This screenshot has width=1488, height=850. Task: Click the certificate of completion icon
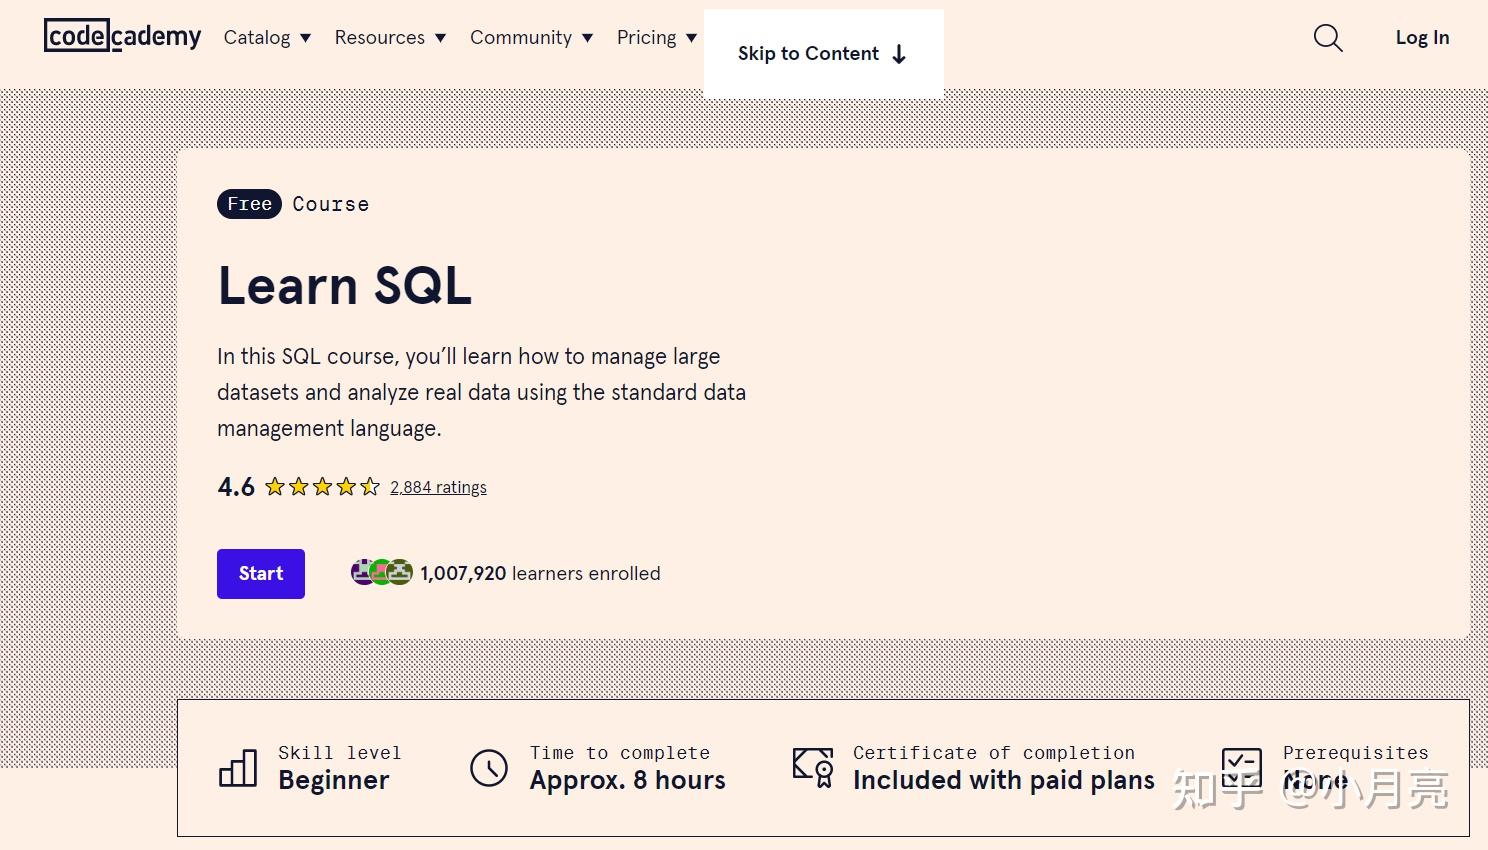pyautogui.click(x=813, y=768)
